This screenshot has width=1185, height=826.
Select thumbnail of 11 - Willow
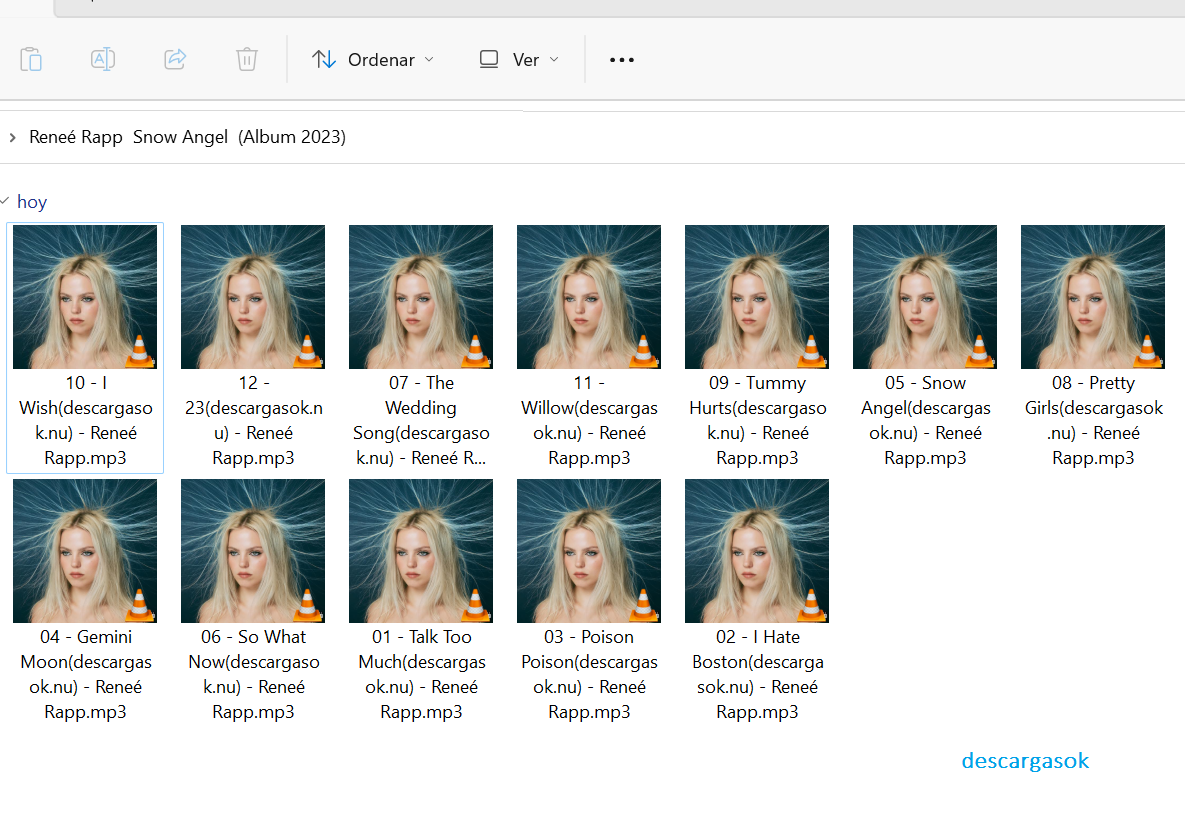(589, 297)
